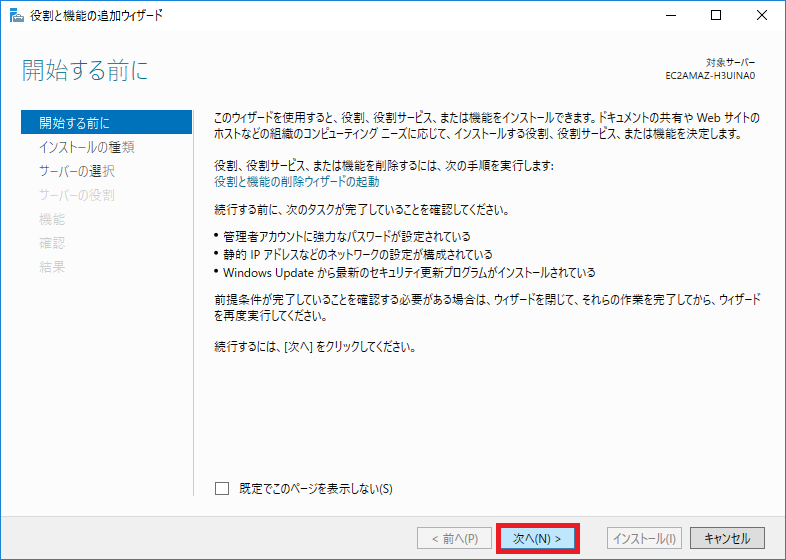The height and width of the screenshot is (560, 786).
Task: Select the 結果 step in sidebar
Action: point(52,267)
